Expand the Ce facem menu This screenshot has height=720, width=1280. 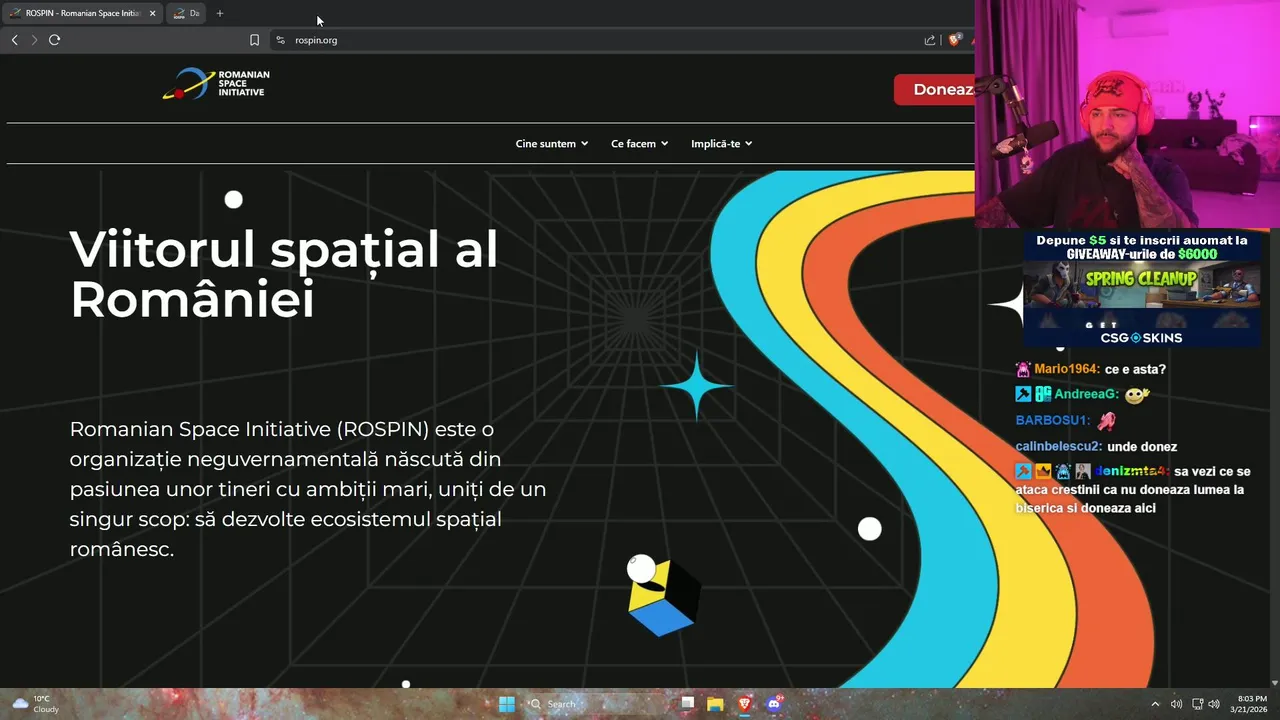point(640,144)
